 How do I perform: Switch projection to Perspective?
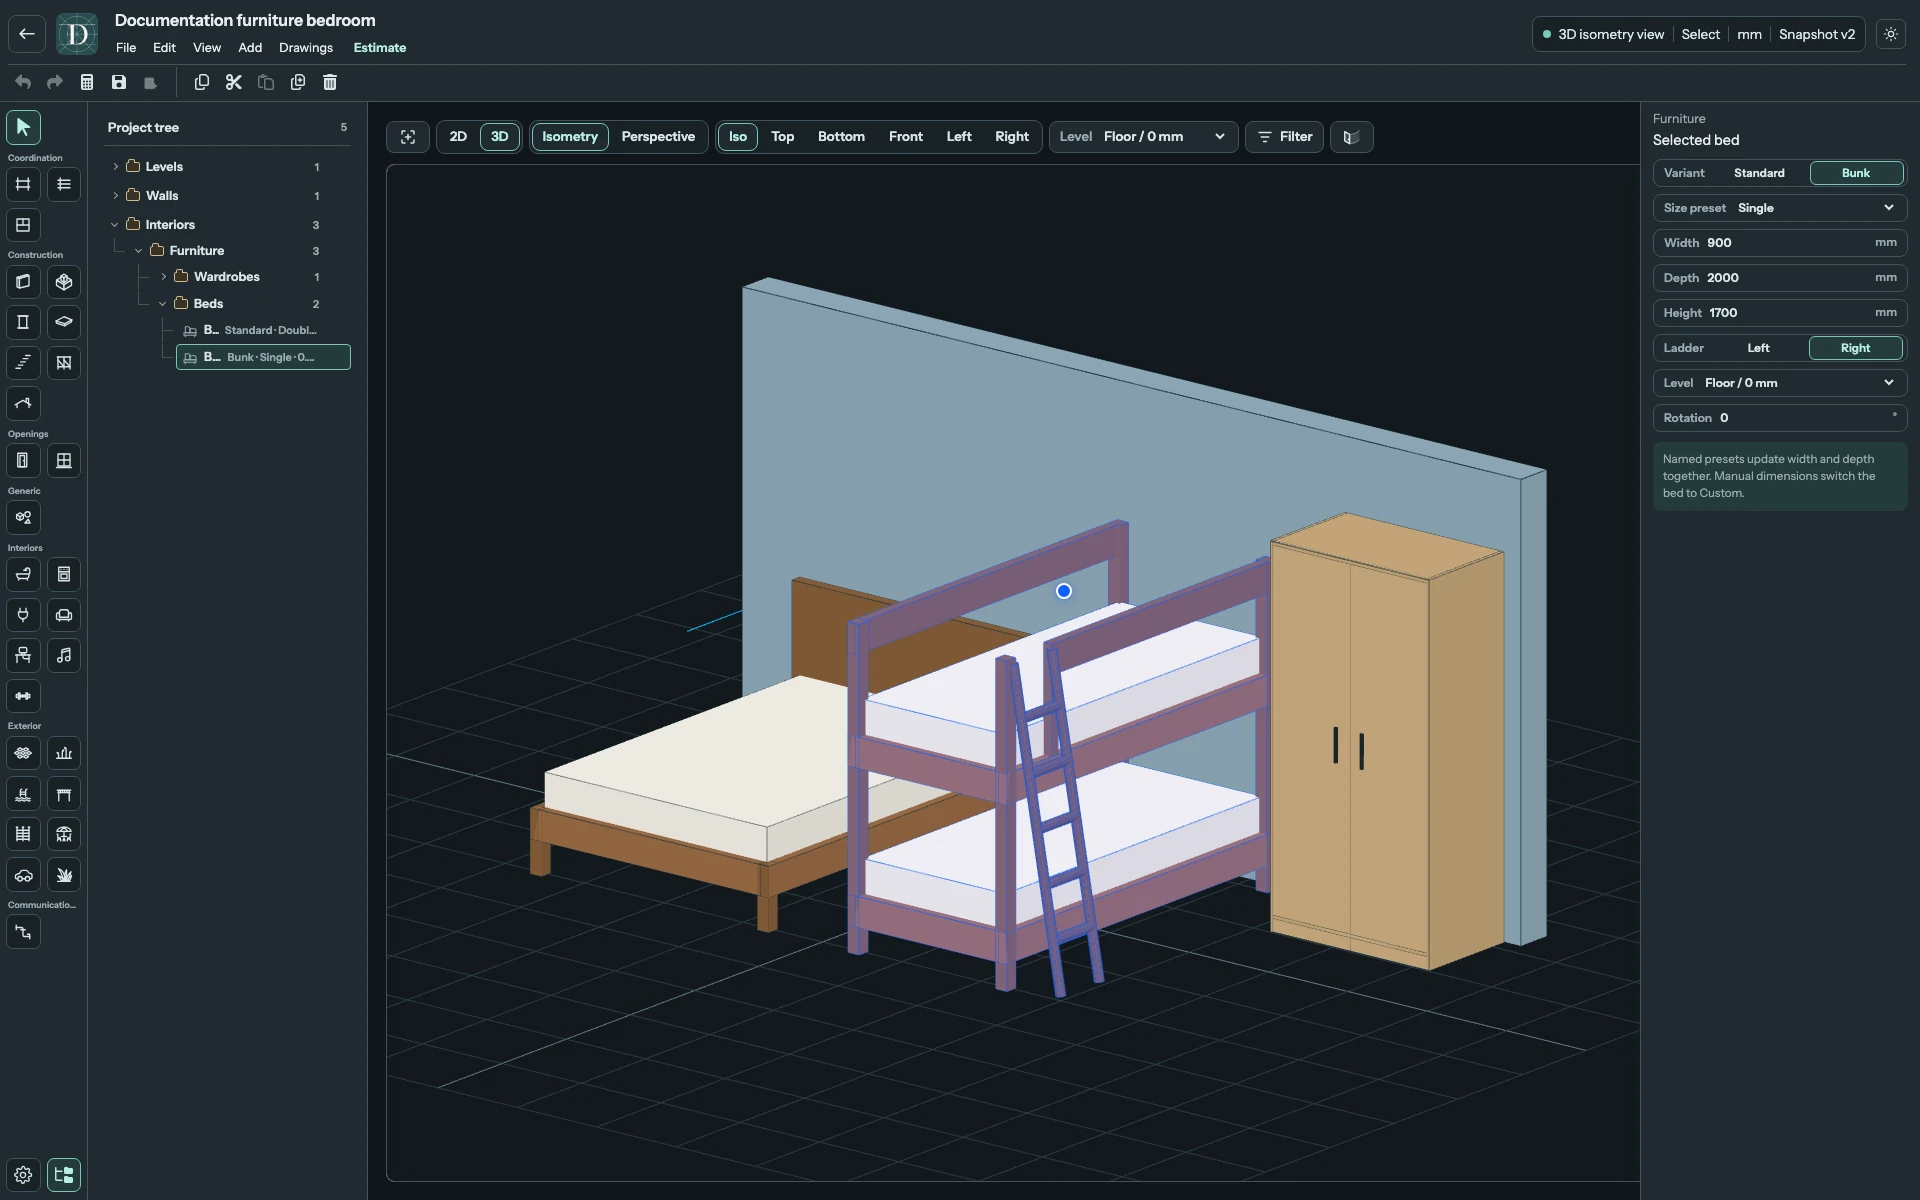(658, 137)
